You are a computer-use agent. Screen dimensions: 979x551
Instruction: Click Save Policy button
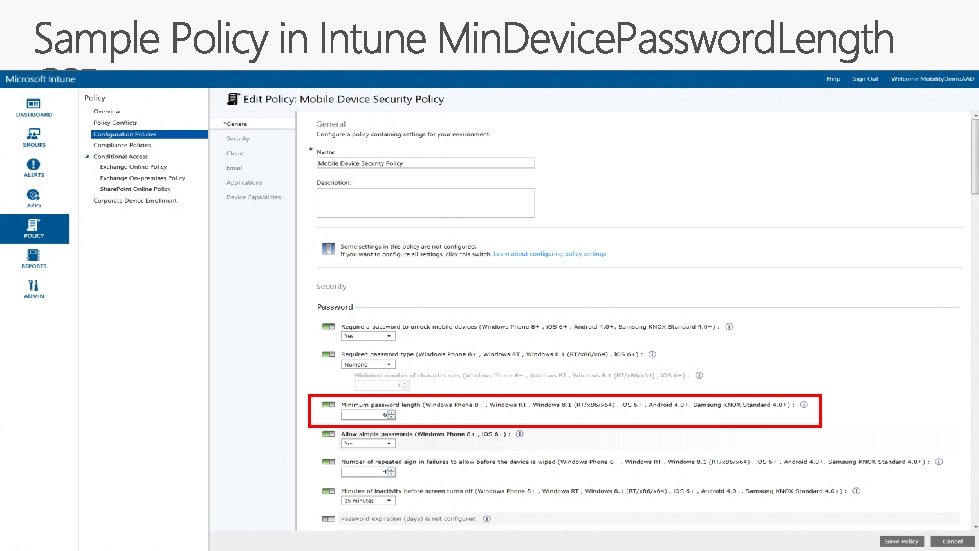902,541
